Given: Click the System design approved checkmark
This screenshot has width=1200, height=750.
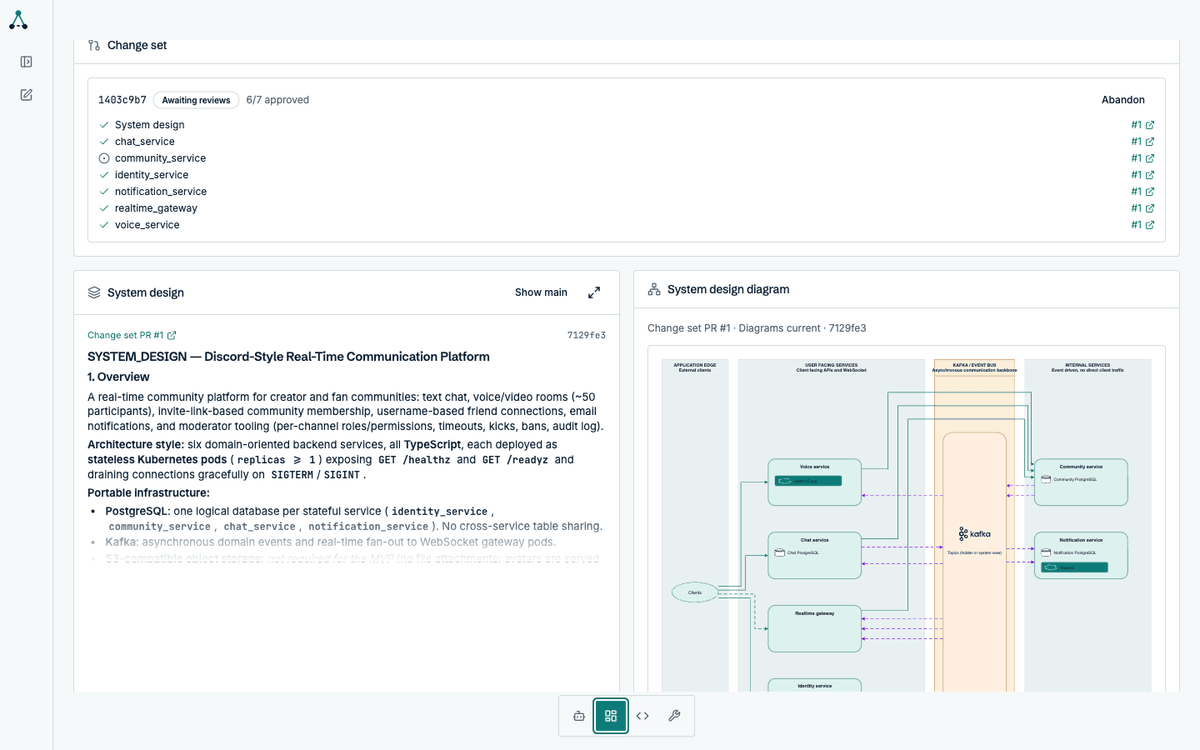Looking at the screenshot, I should pyautogui.click(x=104, y=125).
